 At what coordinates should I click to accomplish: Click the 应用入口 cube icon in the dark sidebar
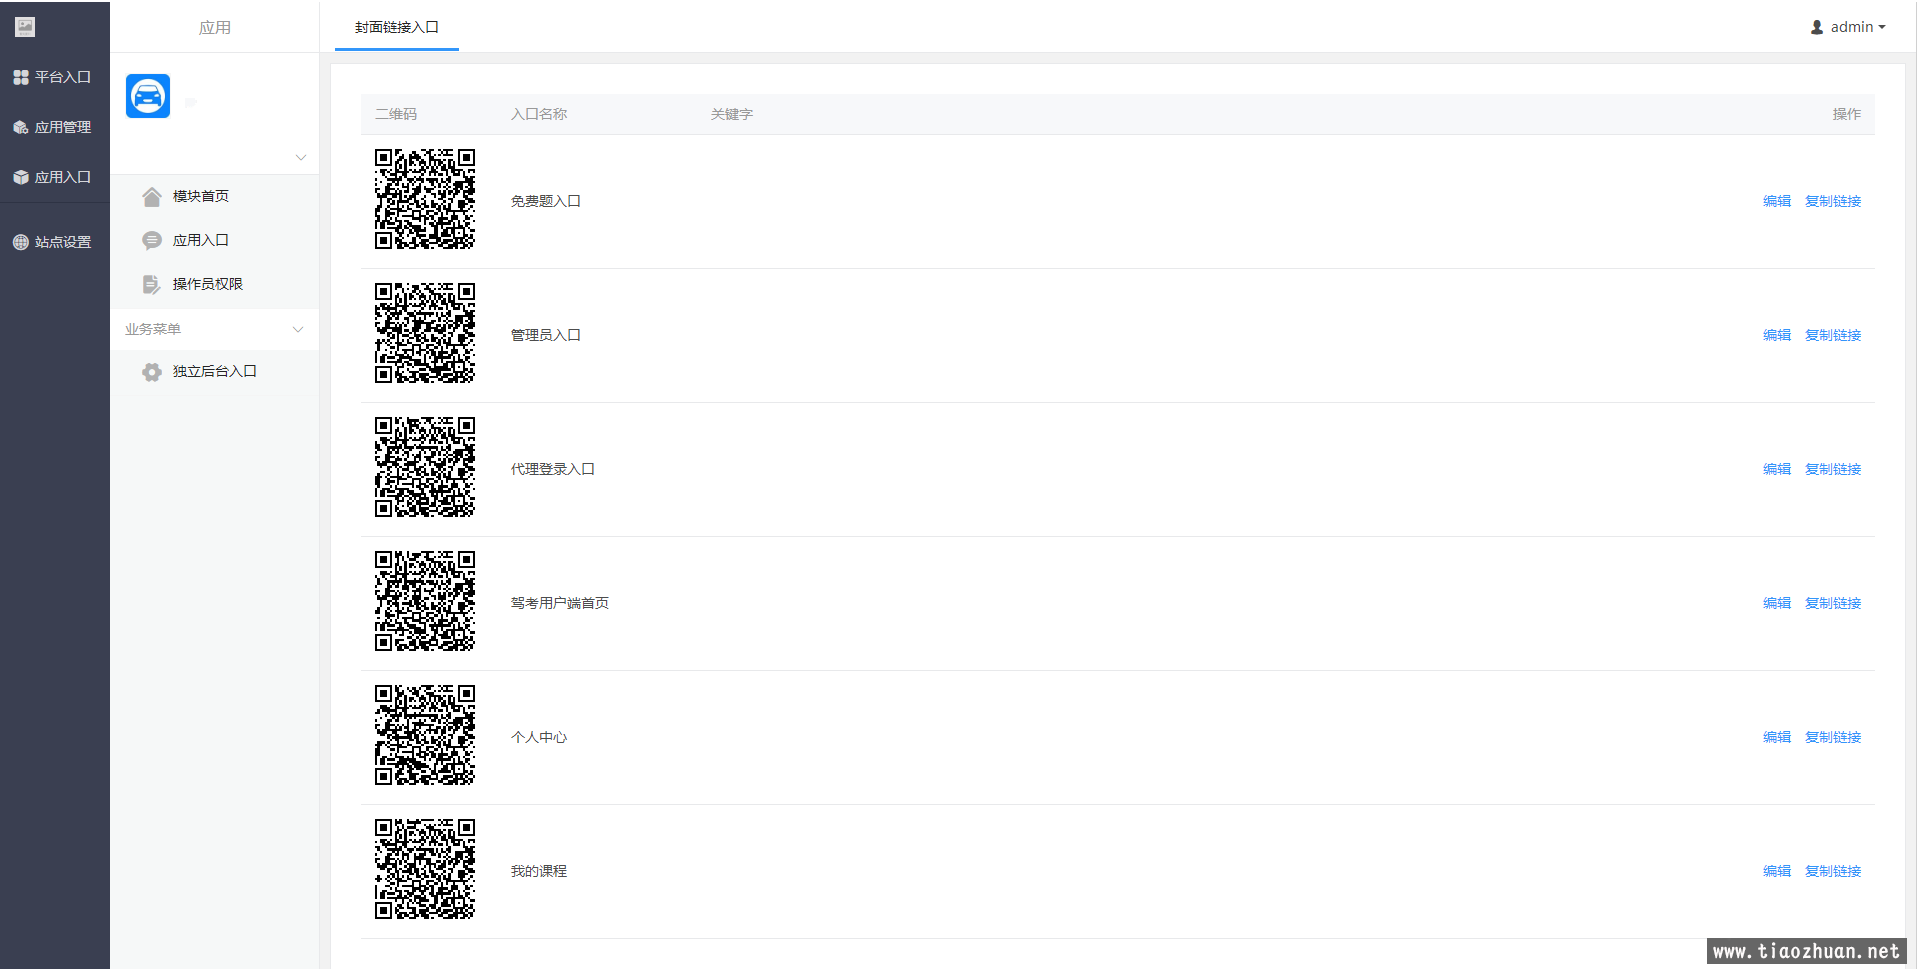[21, 177]
